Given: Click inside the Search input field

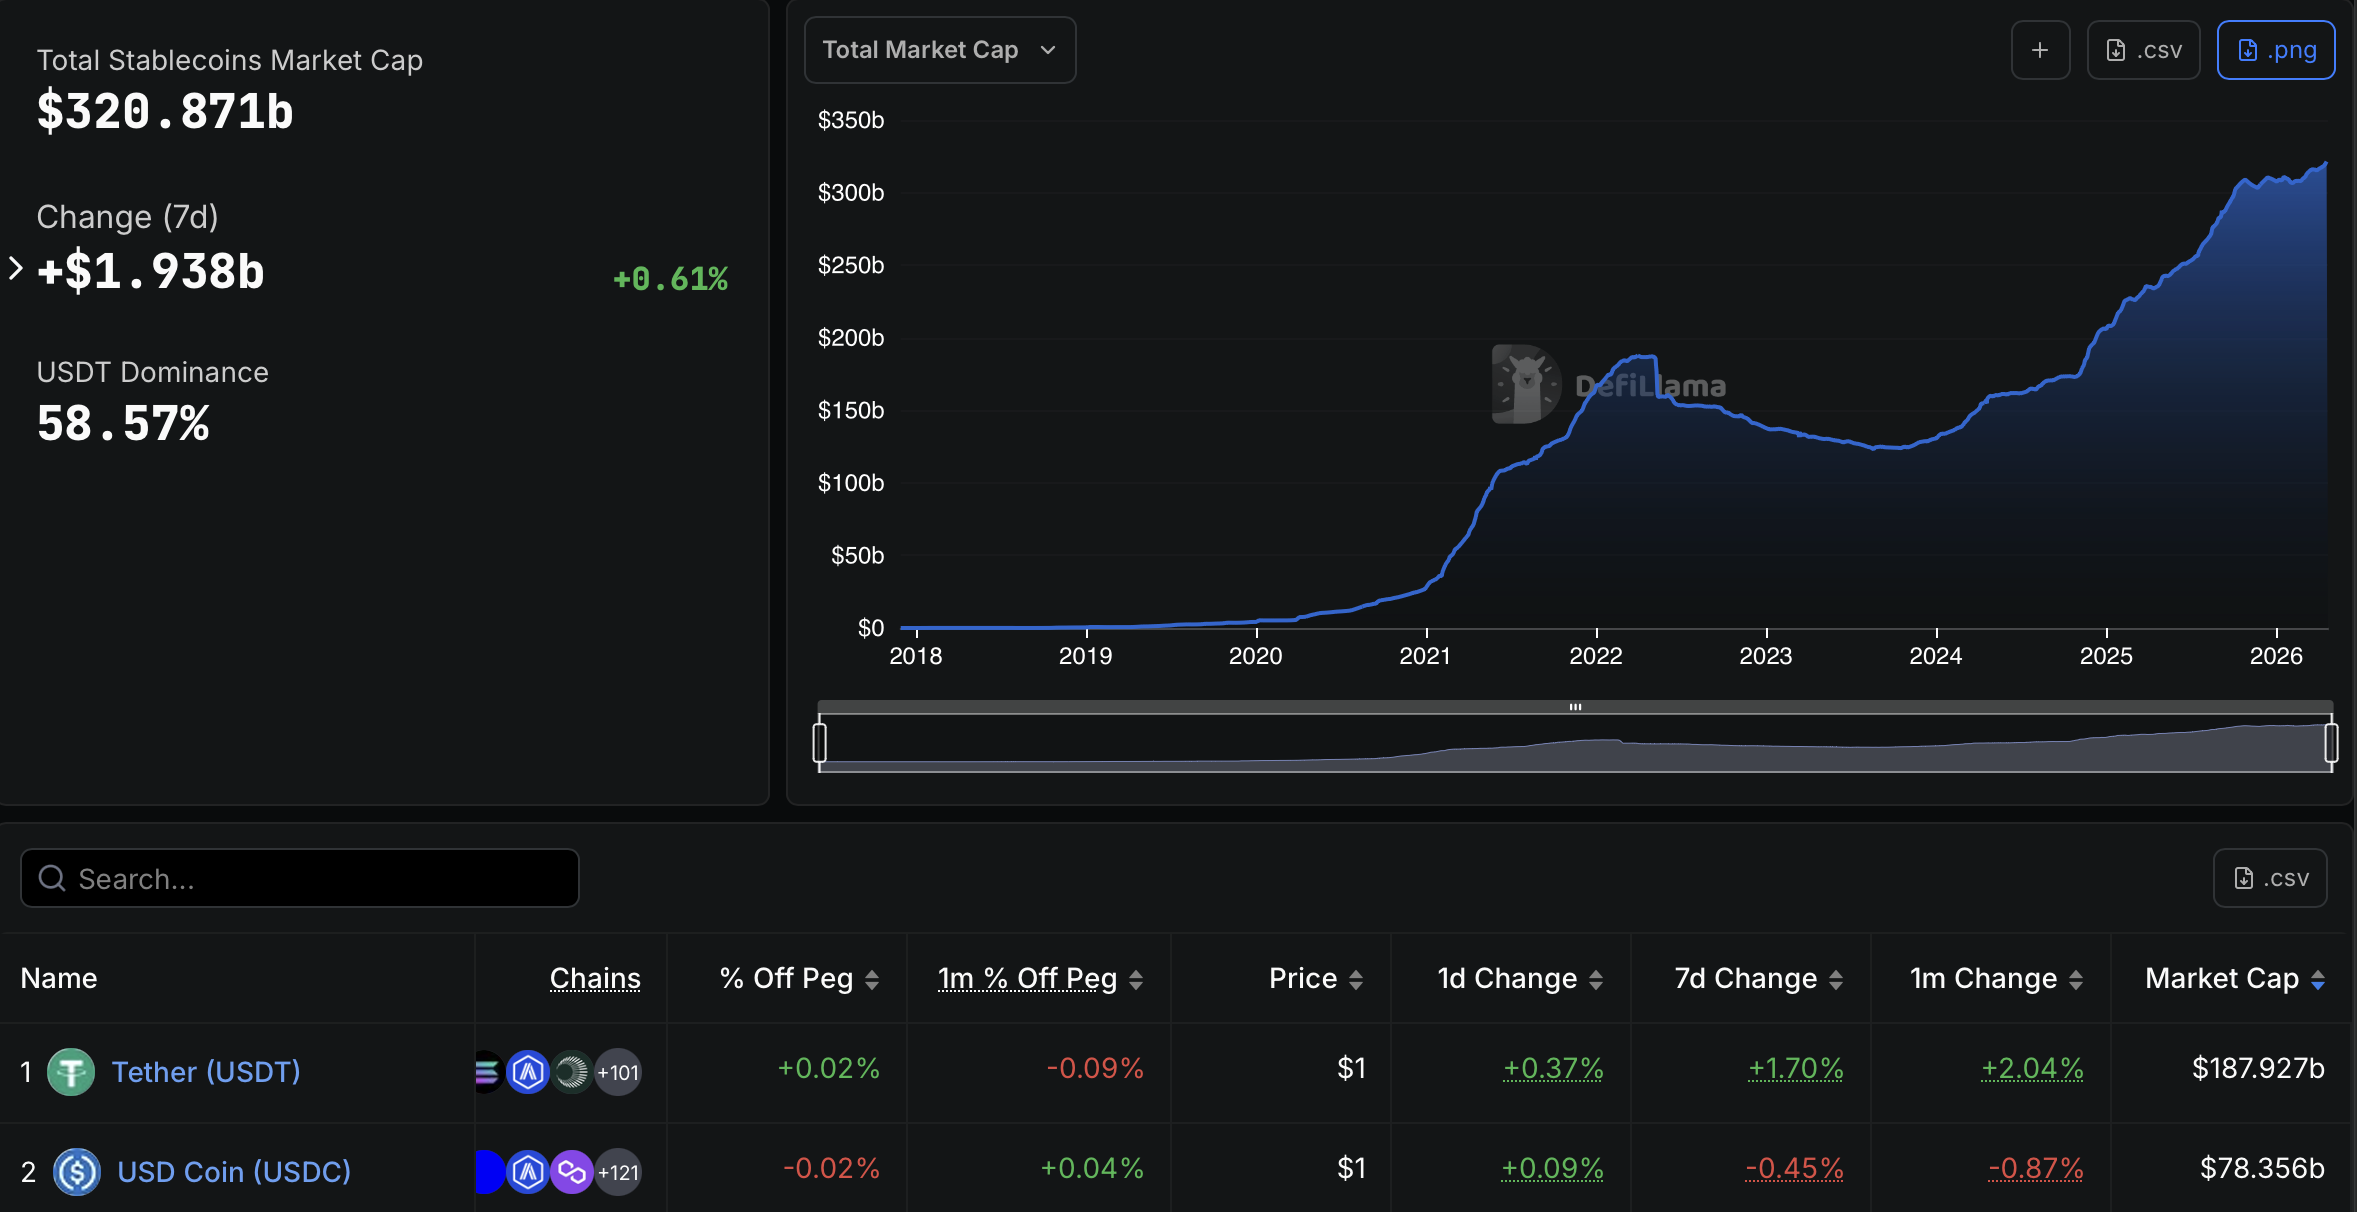Looking at the screenshot, I should click(x=300, y=877).
